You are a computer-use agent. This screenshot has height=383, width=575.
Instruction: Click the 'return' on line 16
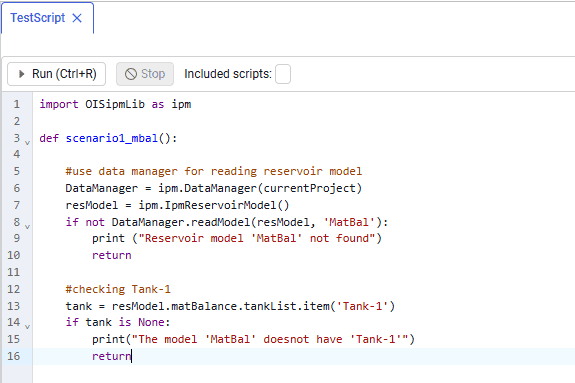111,356
